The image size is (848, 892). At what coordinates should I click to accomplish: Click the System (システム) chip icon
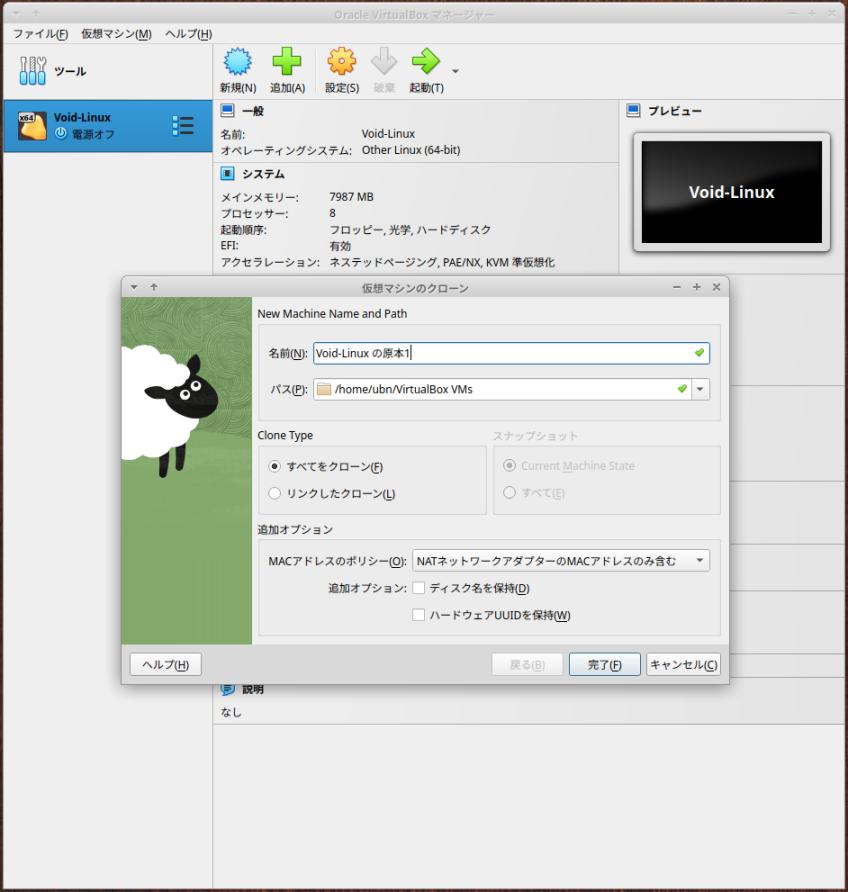227,174
